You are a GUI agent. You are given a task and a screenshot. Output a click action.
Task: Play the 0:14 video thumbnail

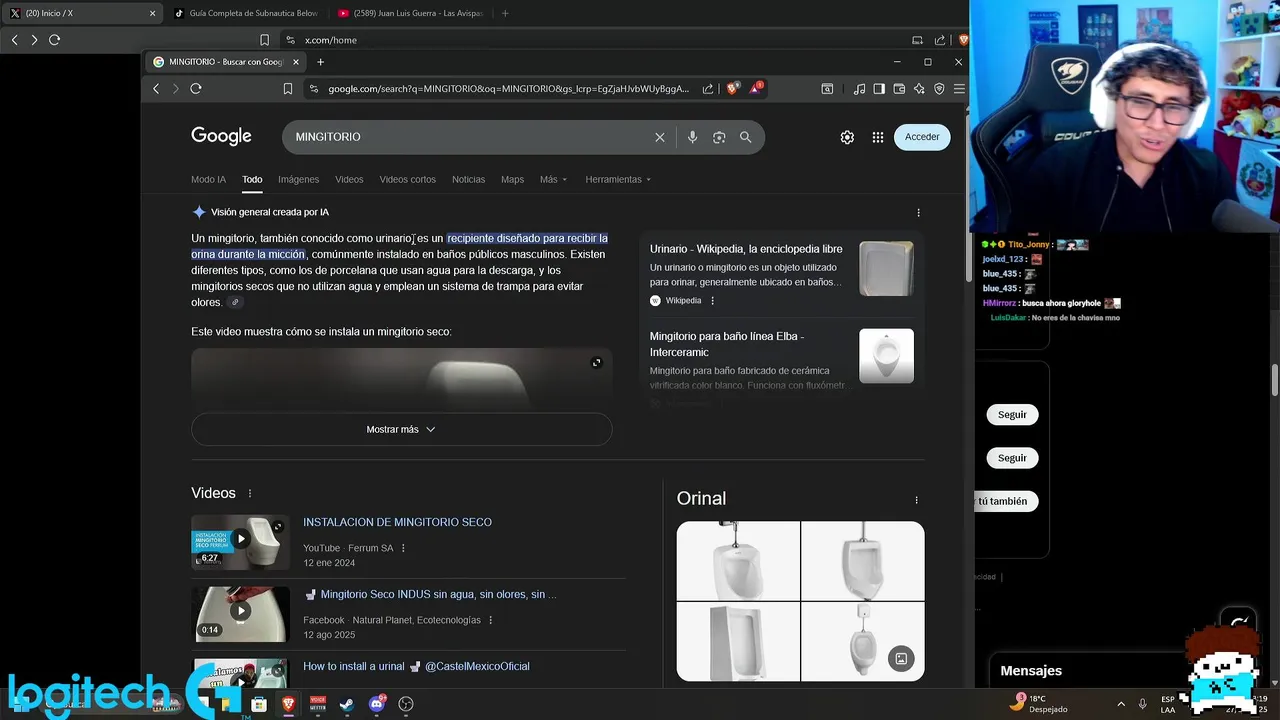tap(240, 613)
